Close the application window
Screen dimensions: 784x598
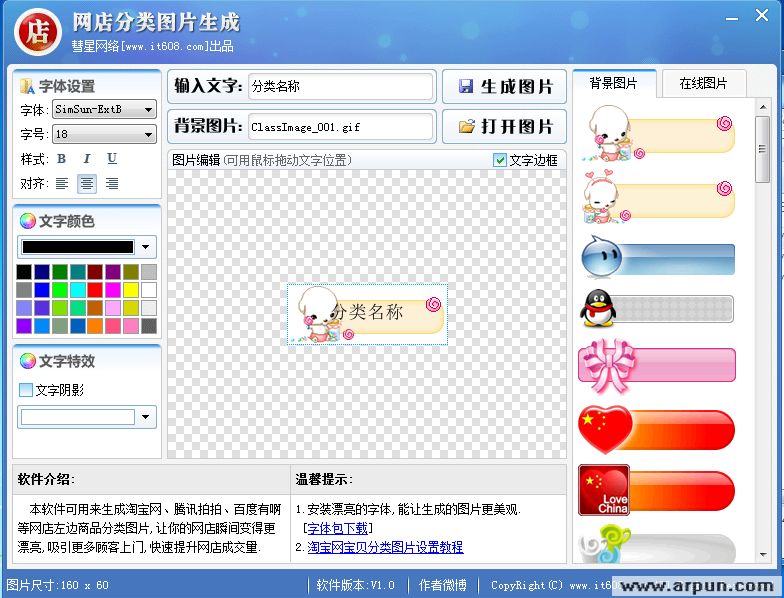(762, 16)
